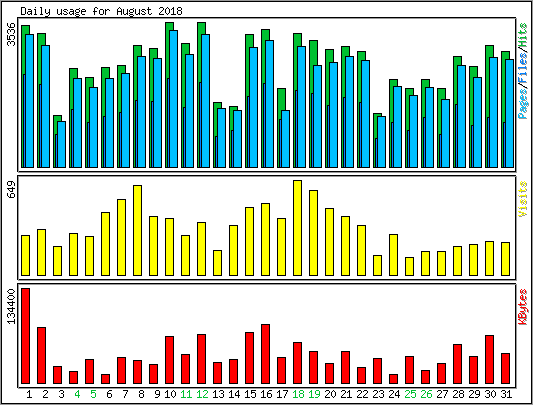Viewport: 533px width, 405px height.
Task: Click the light blue Files bar for day 23
Action: [x=382, y=142]
